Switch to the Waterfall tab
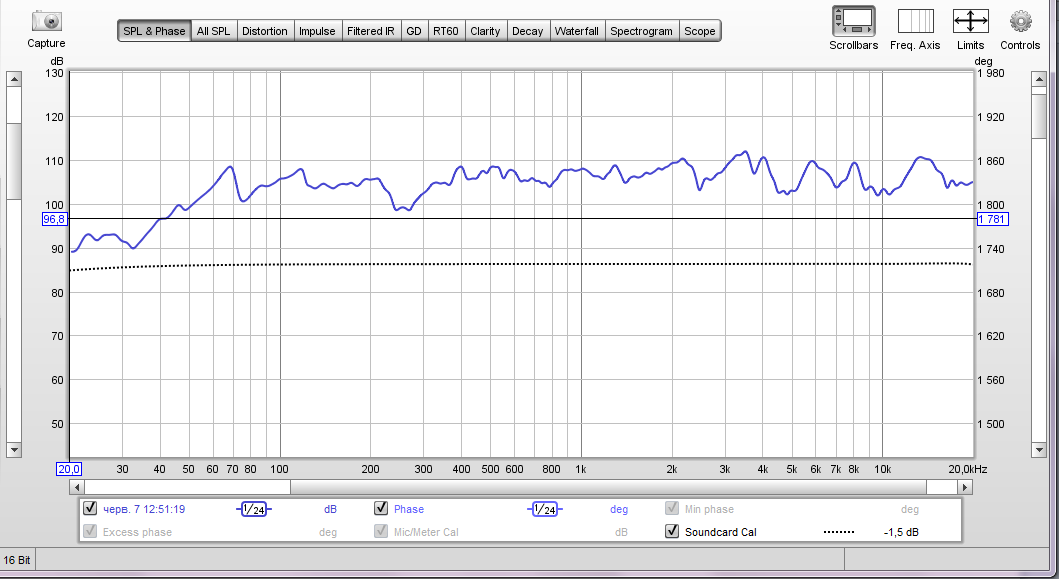The image size is (1059, 579). point(577,31)
